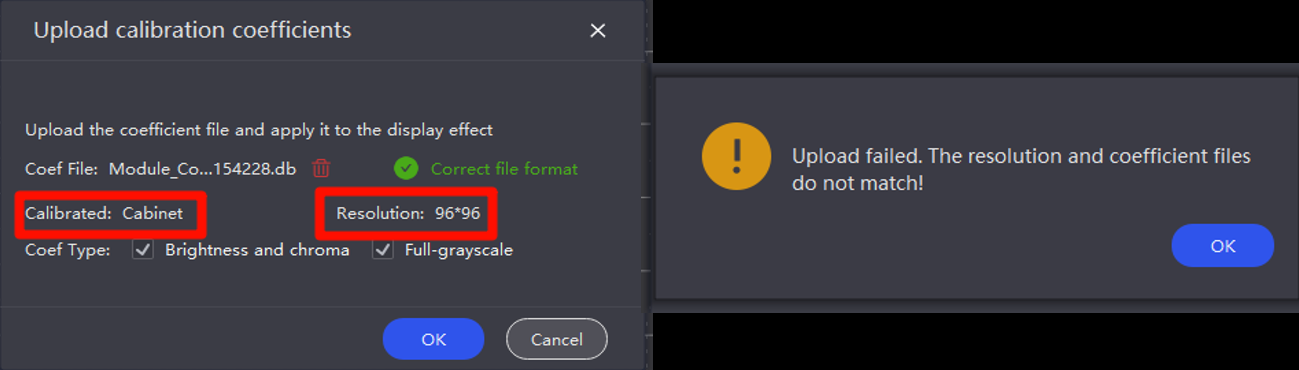Click the Upload failed error message text
This screenshot has height=370, width=1299.
[1021, 170]
